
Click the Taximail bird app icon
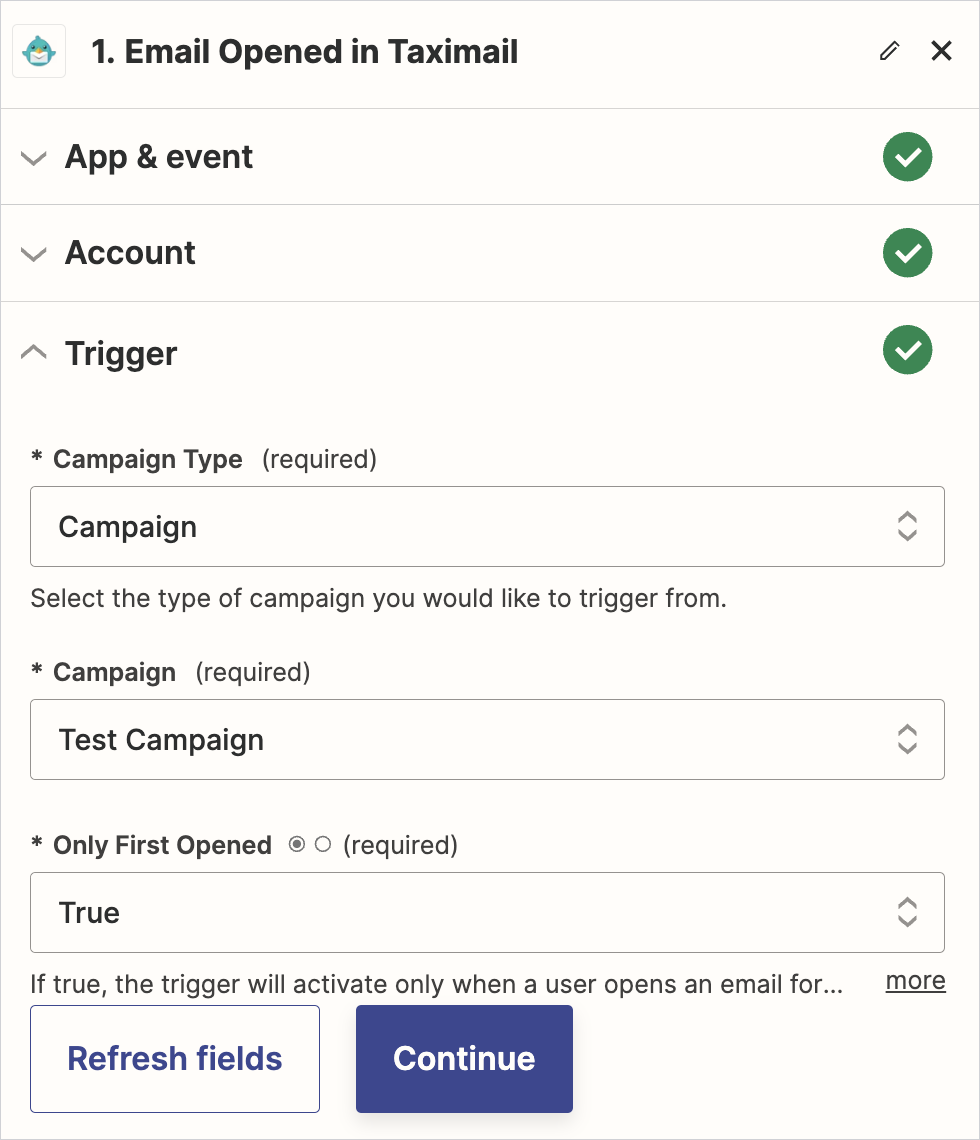click(39, 52)
